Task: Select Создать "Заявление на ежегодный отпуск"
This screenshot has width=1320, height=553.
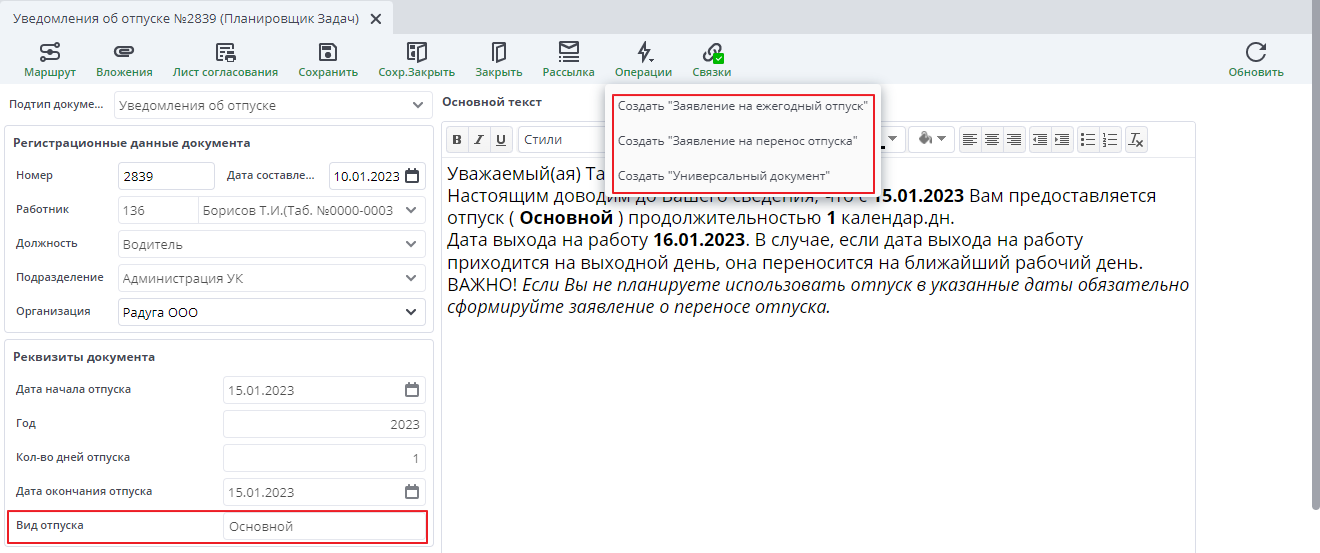Action: tap(742, 105)
